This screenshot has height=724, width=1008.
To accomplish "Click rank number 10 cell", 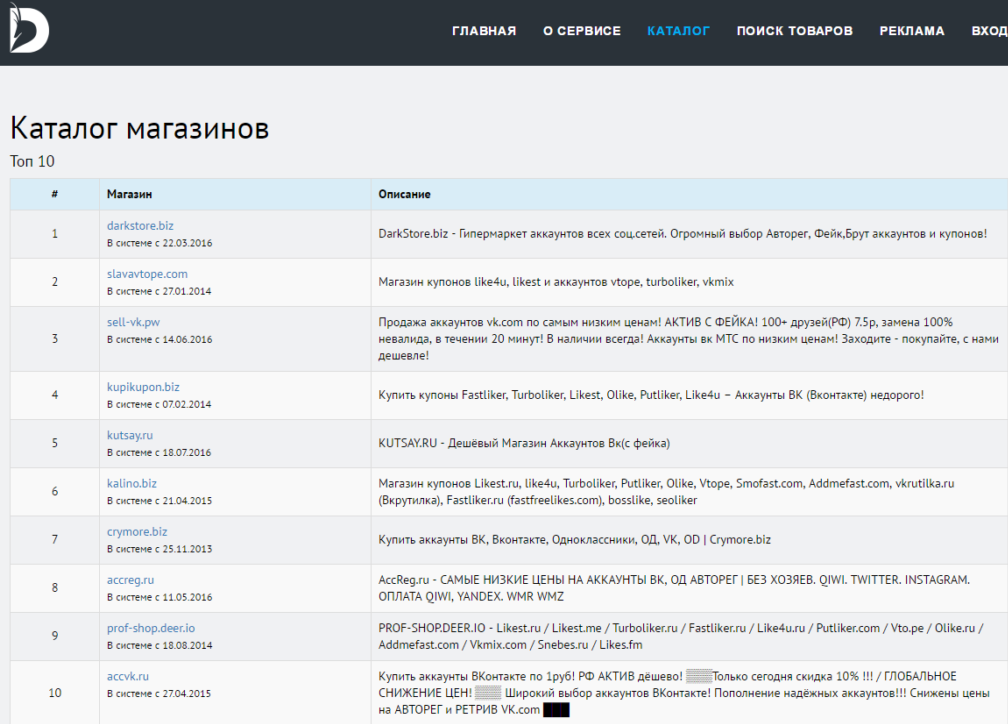I will (55, 693).
